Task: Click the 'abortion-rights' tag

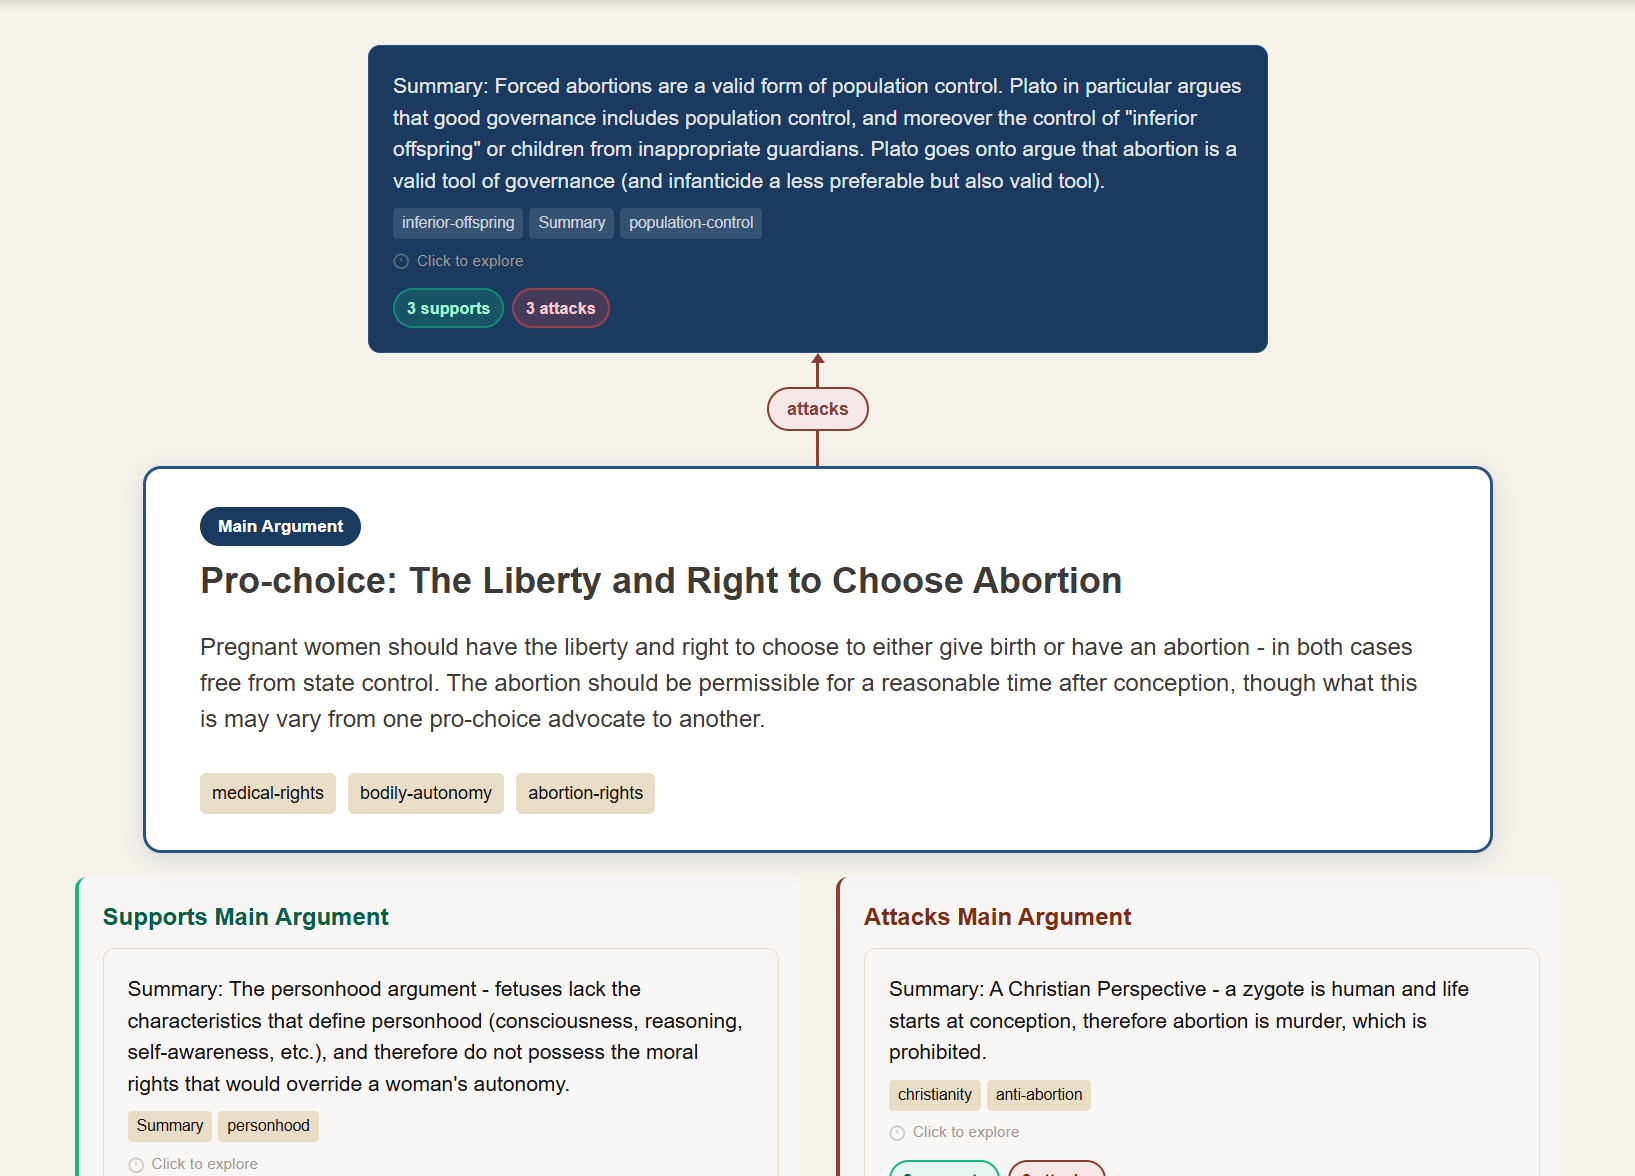Action: pos(585,793)
